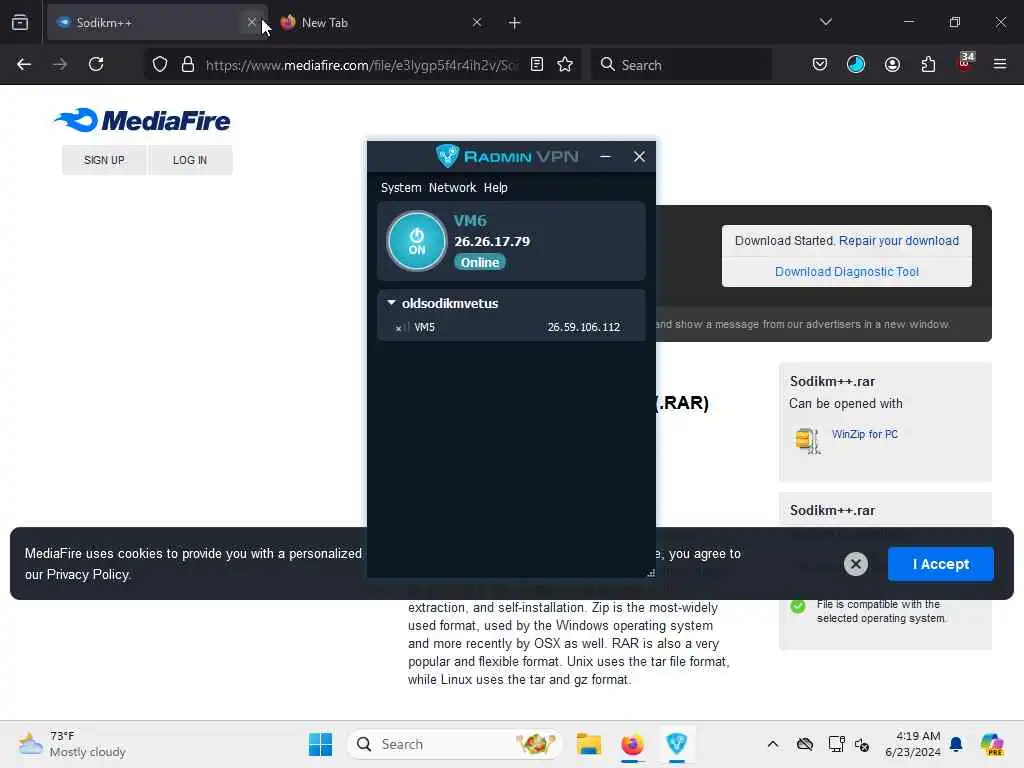Screen dimensions: 1024x768
Task: Click the 26.26.17.79 IP address text
Action: (x=492, y=241)
